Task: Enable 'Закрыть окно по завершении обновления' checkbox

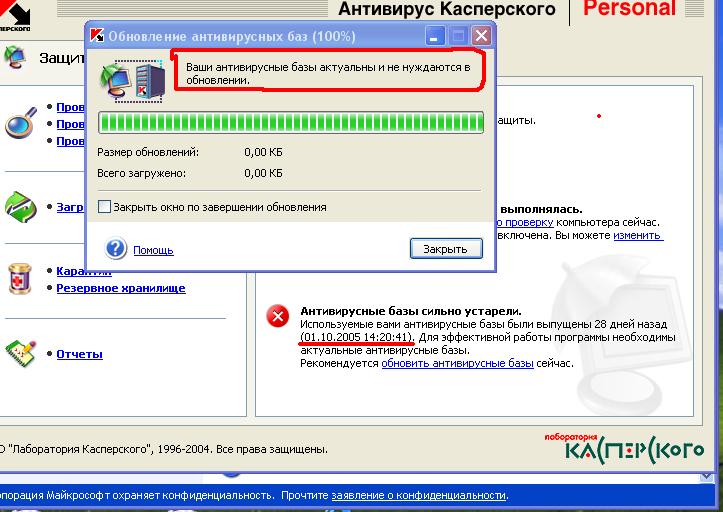Action: pos(104,207)
